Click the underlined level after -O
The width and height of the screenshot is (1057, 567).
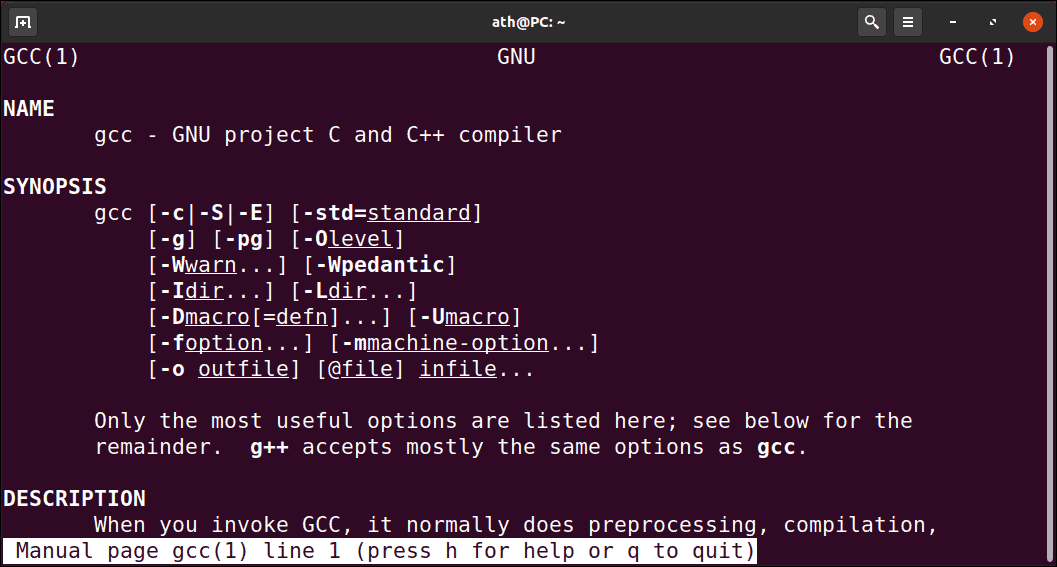360,239
